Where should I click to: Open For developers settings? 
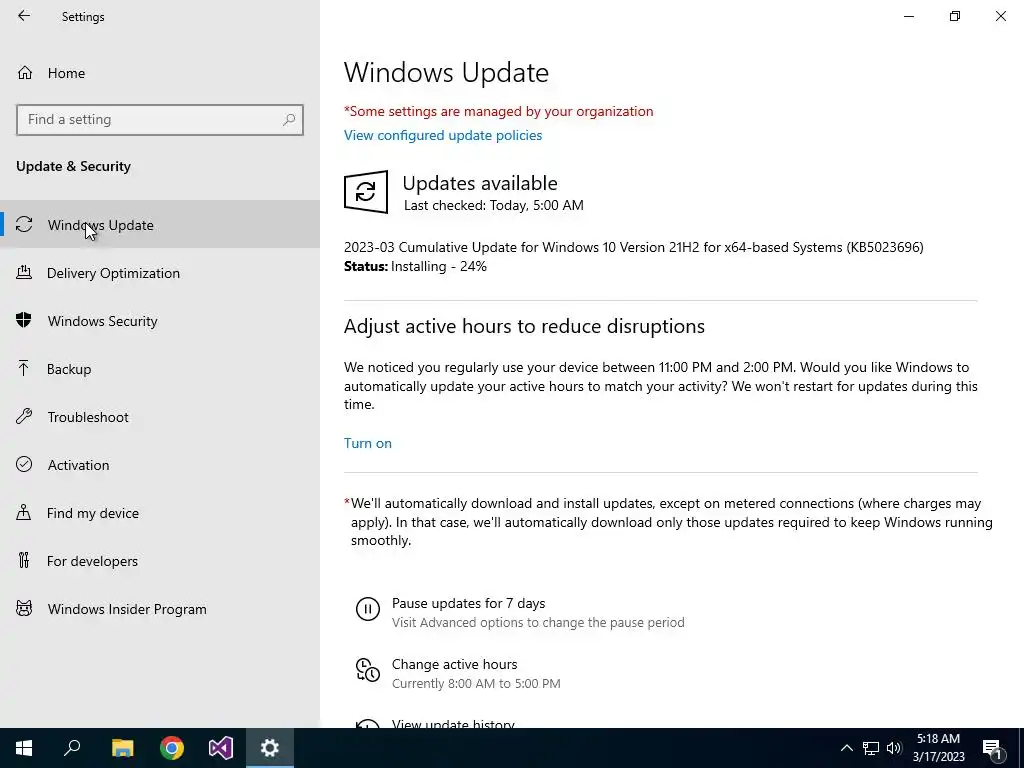[x=160, y=561]
